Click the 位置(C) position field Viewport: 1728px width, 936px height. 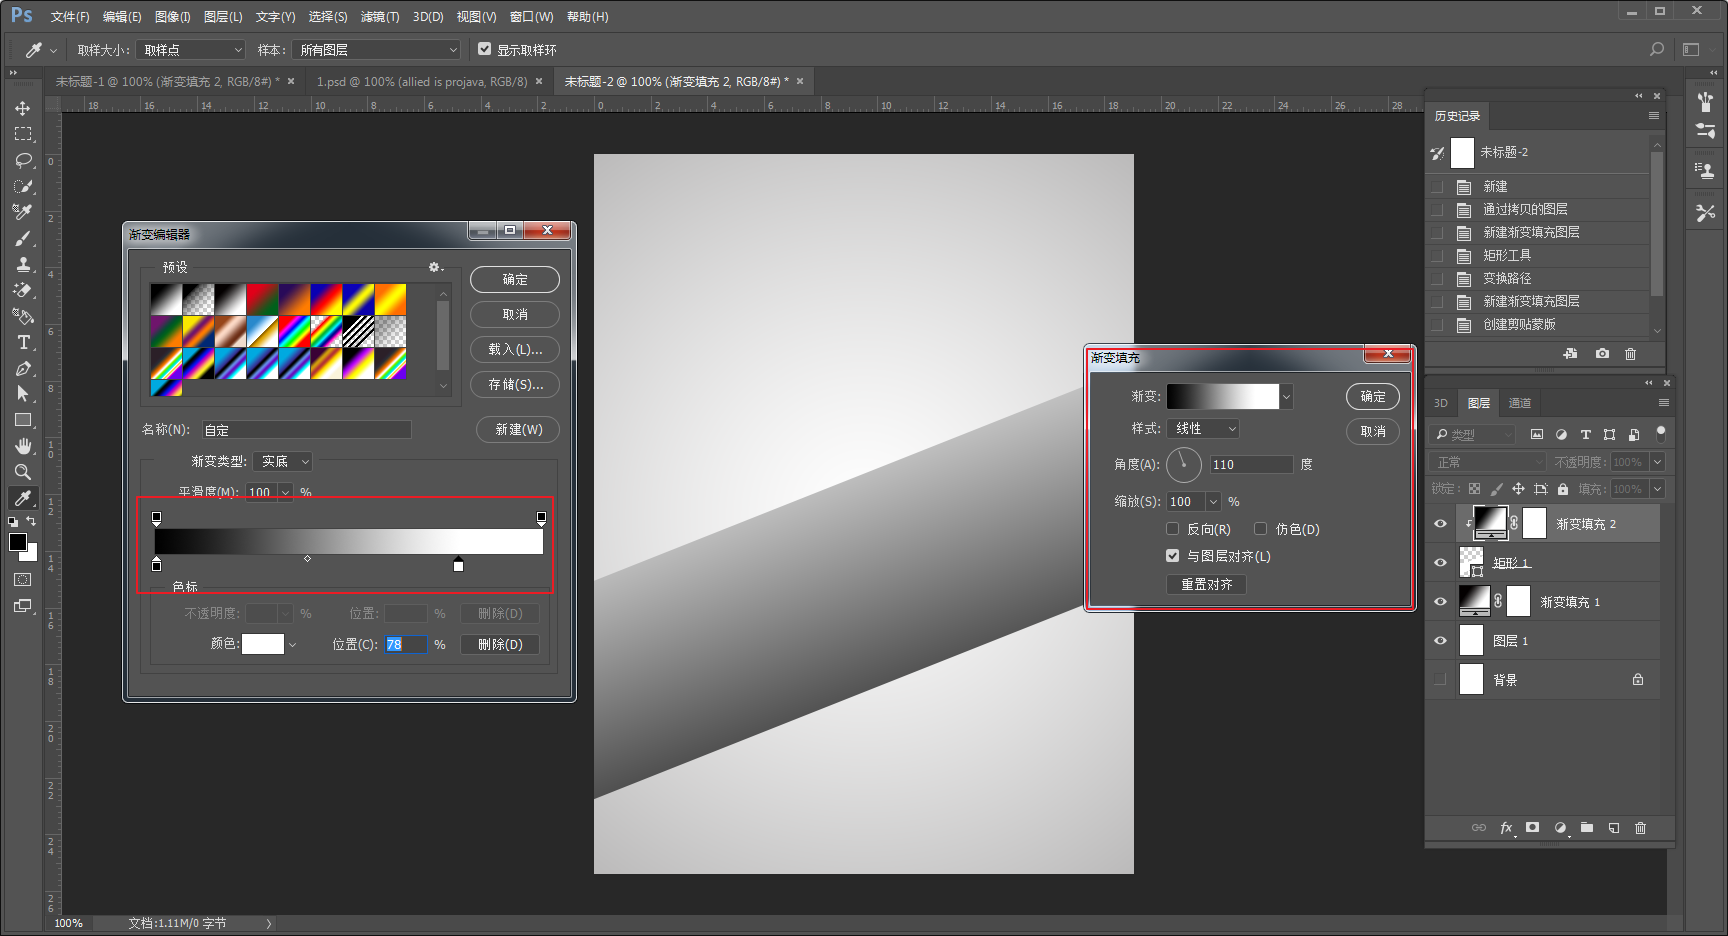pos(405,645)
